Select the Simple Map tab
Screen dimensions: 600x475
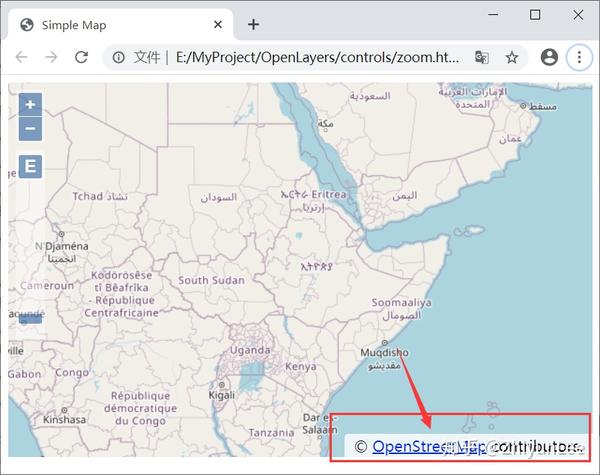point(120,25)
